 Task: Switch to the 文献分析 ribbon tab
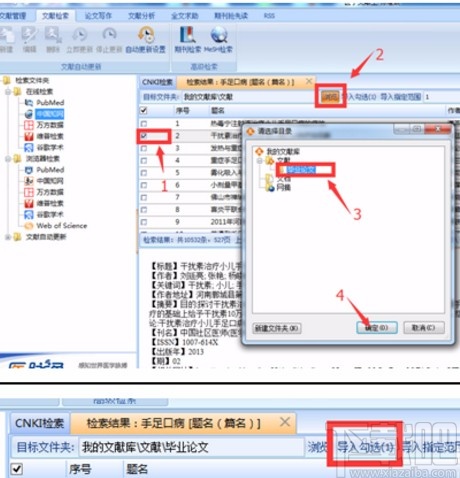click(x=141, y=16)
